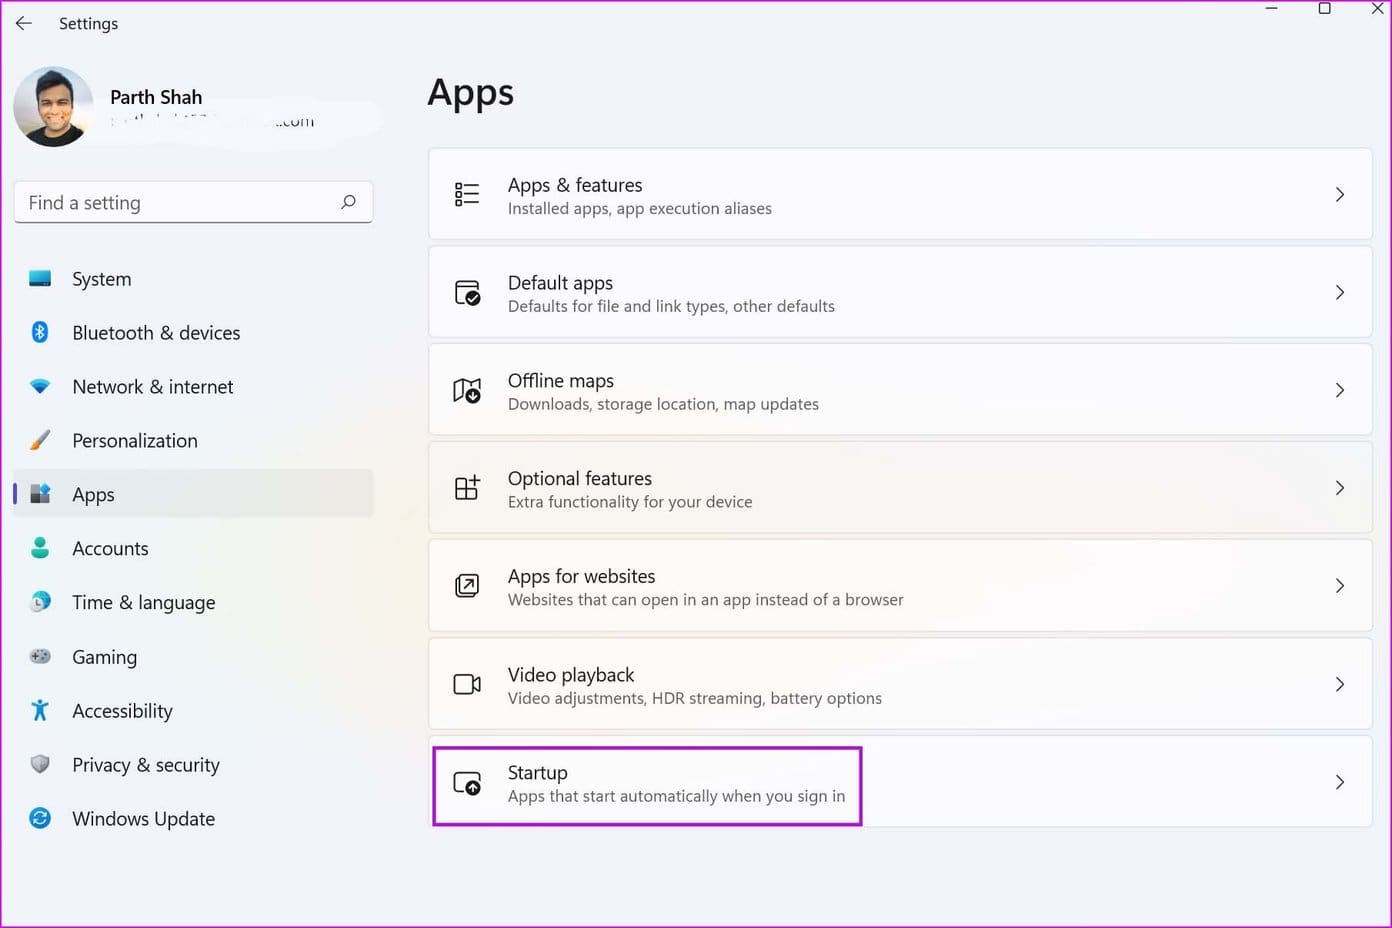Click the Parth Shah account name
Viewport: 1392px width, 928px height.
[x=156, y=97]
